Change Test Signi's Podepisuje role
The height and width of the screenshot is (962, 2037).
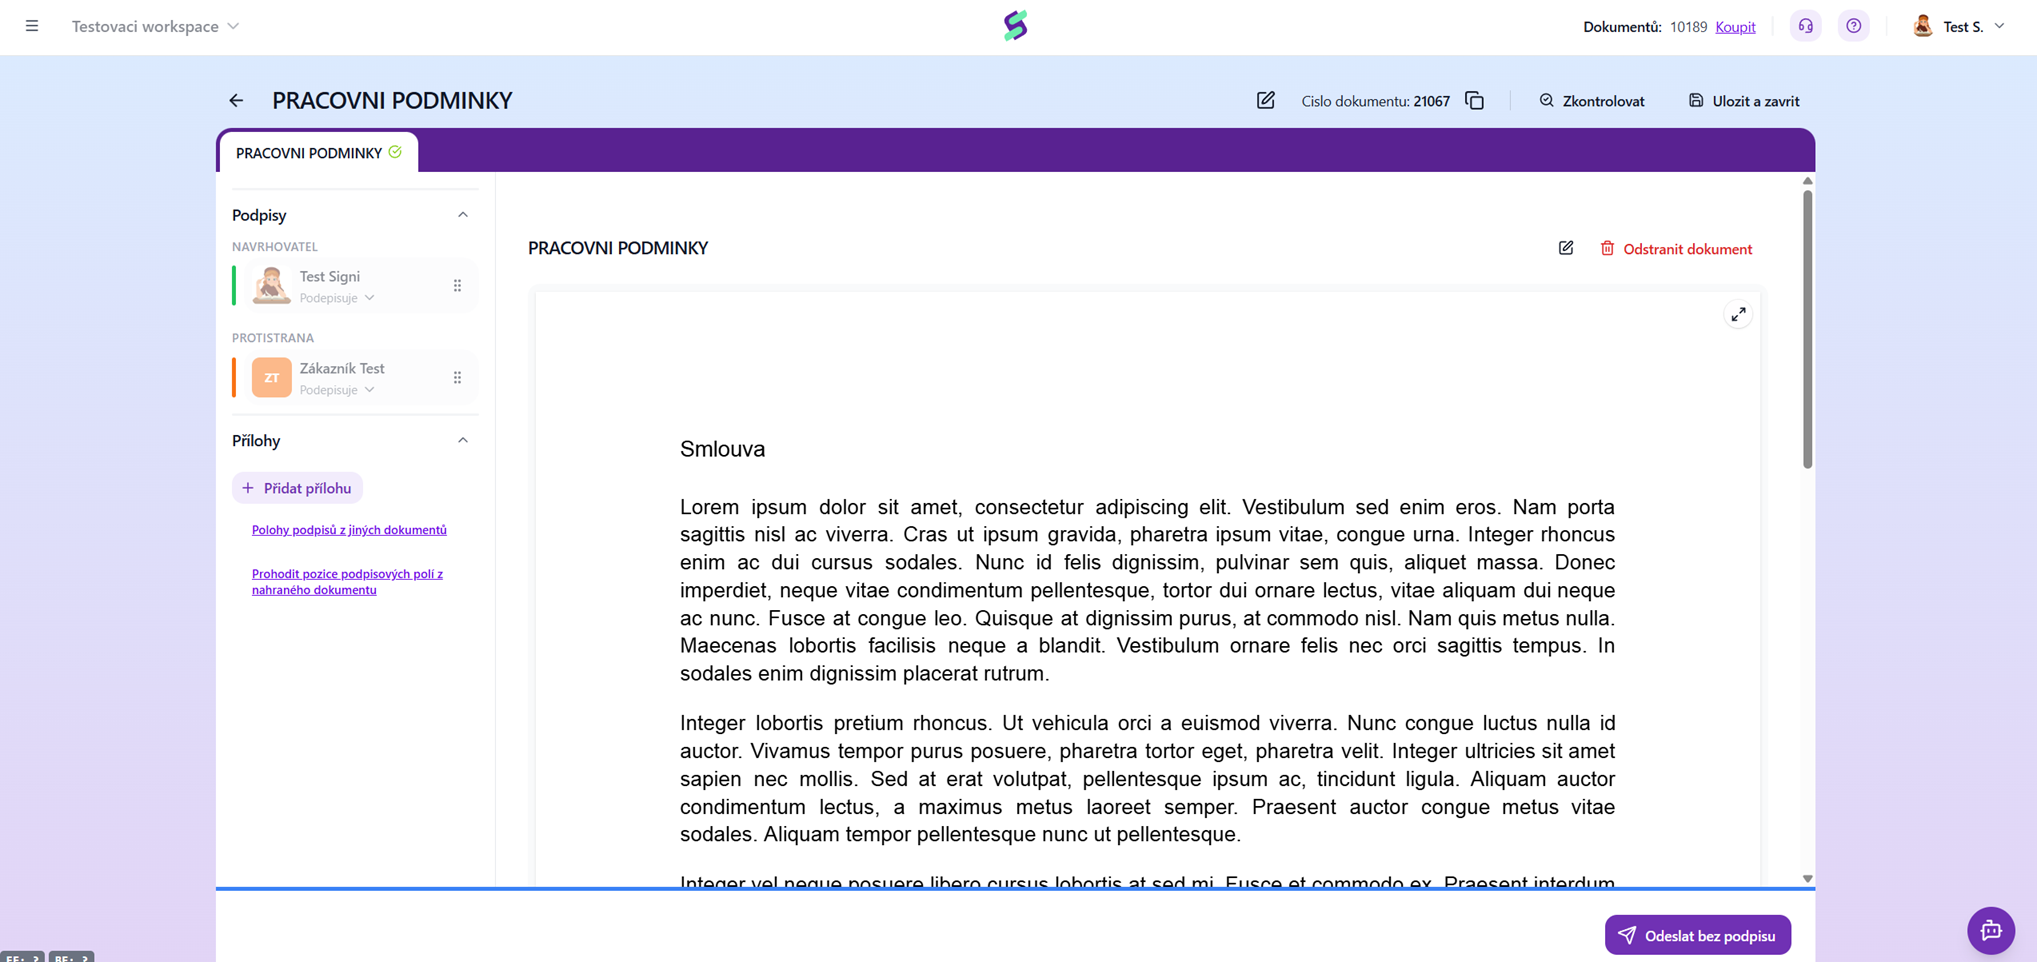337,298
